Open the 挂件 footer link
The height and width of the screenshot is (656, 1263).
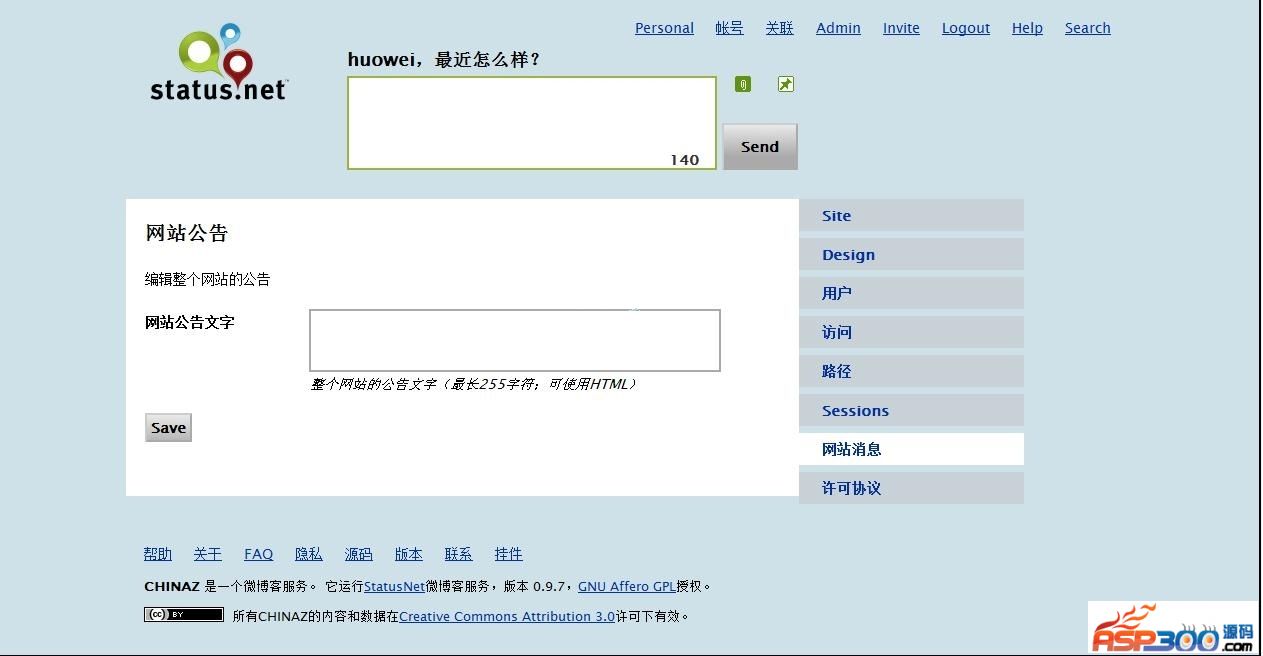click(509, 554)
